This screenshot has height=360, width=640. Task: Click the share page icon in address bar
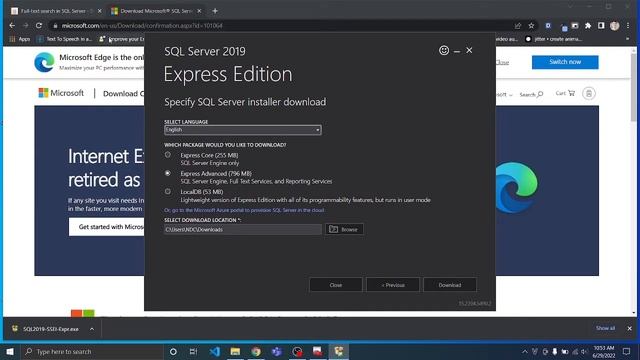point(518,26)
